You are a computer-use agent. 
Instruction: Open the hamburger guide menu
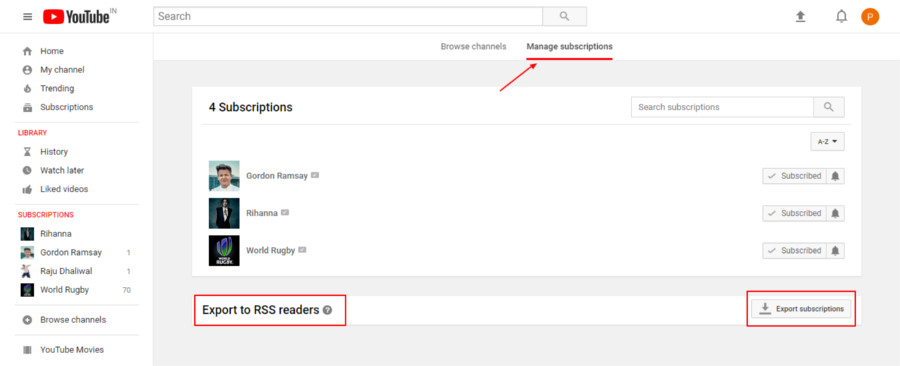coord(28,17)
